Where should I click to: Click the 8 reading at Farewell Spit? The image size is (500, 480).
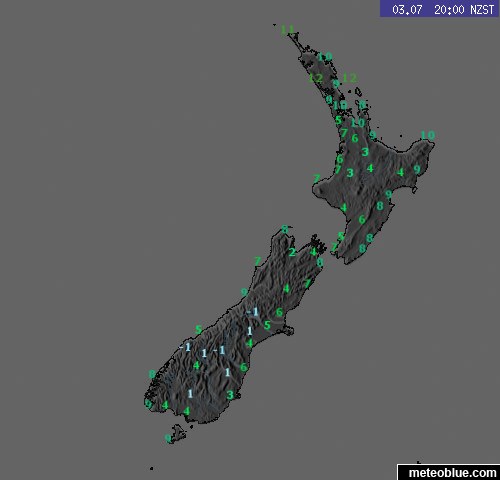[x=285, y=229]
